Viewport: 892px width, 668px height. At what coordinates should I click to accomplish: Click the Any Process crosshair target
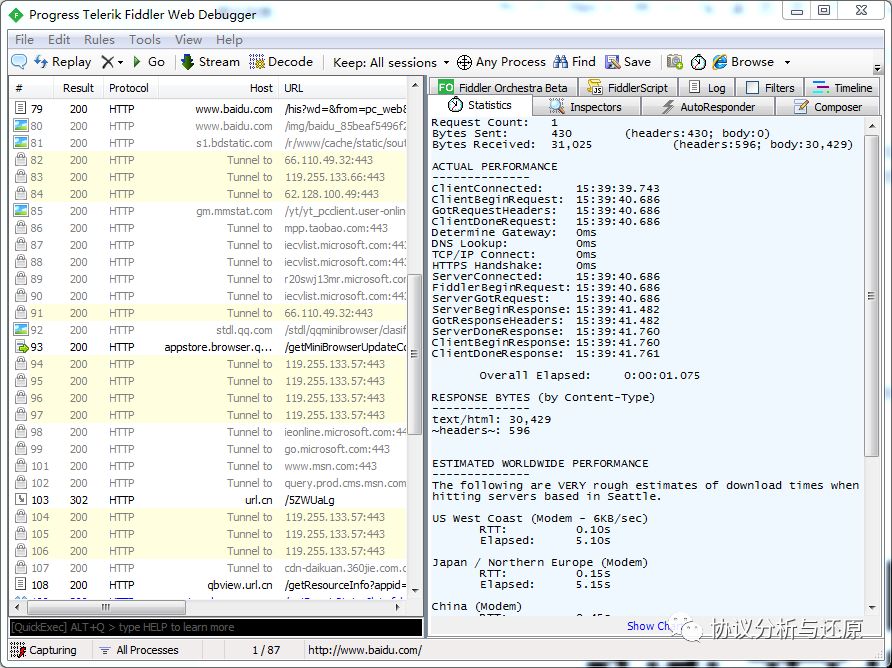pyautogui.click(x=501, y=61)
